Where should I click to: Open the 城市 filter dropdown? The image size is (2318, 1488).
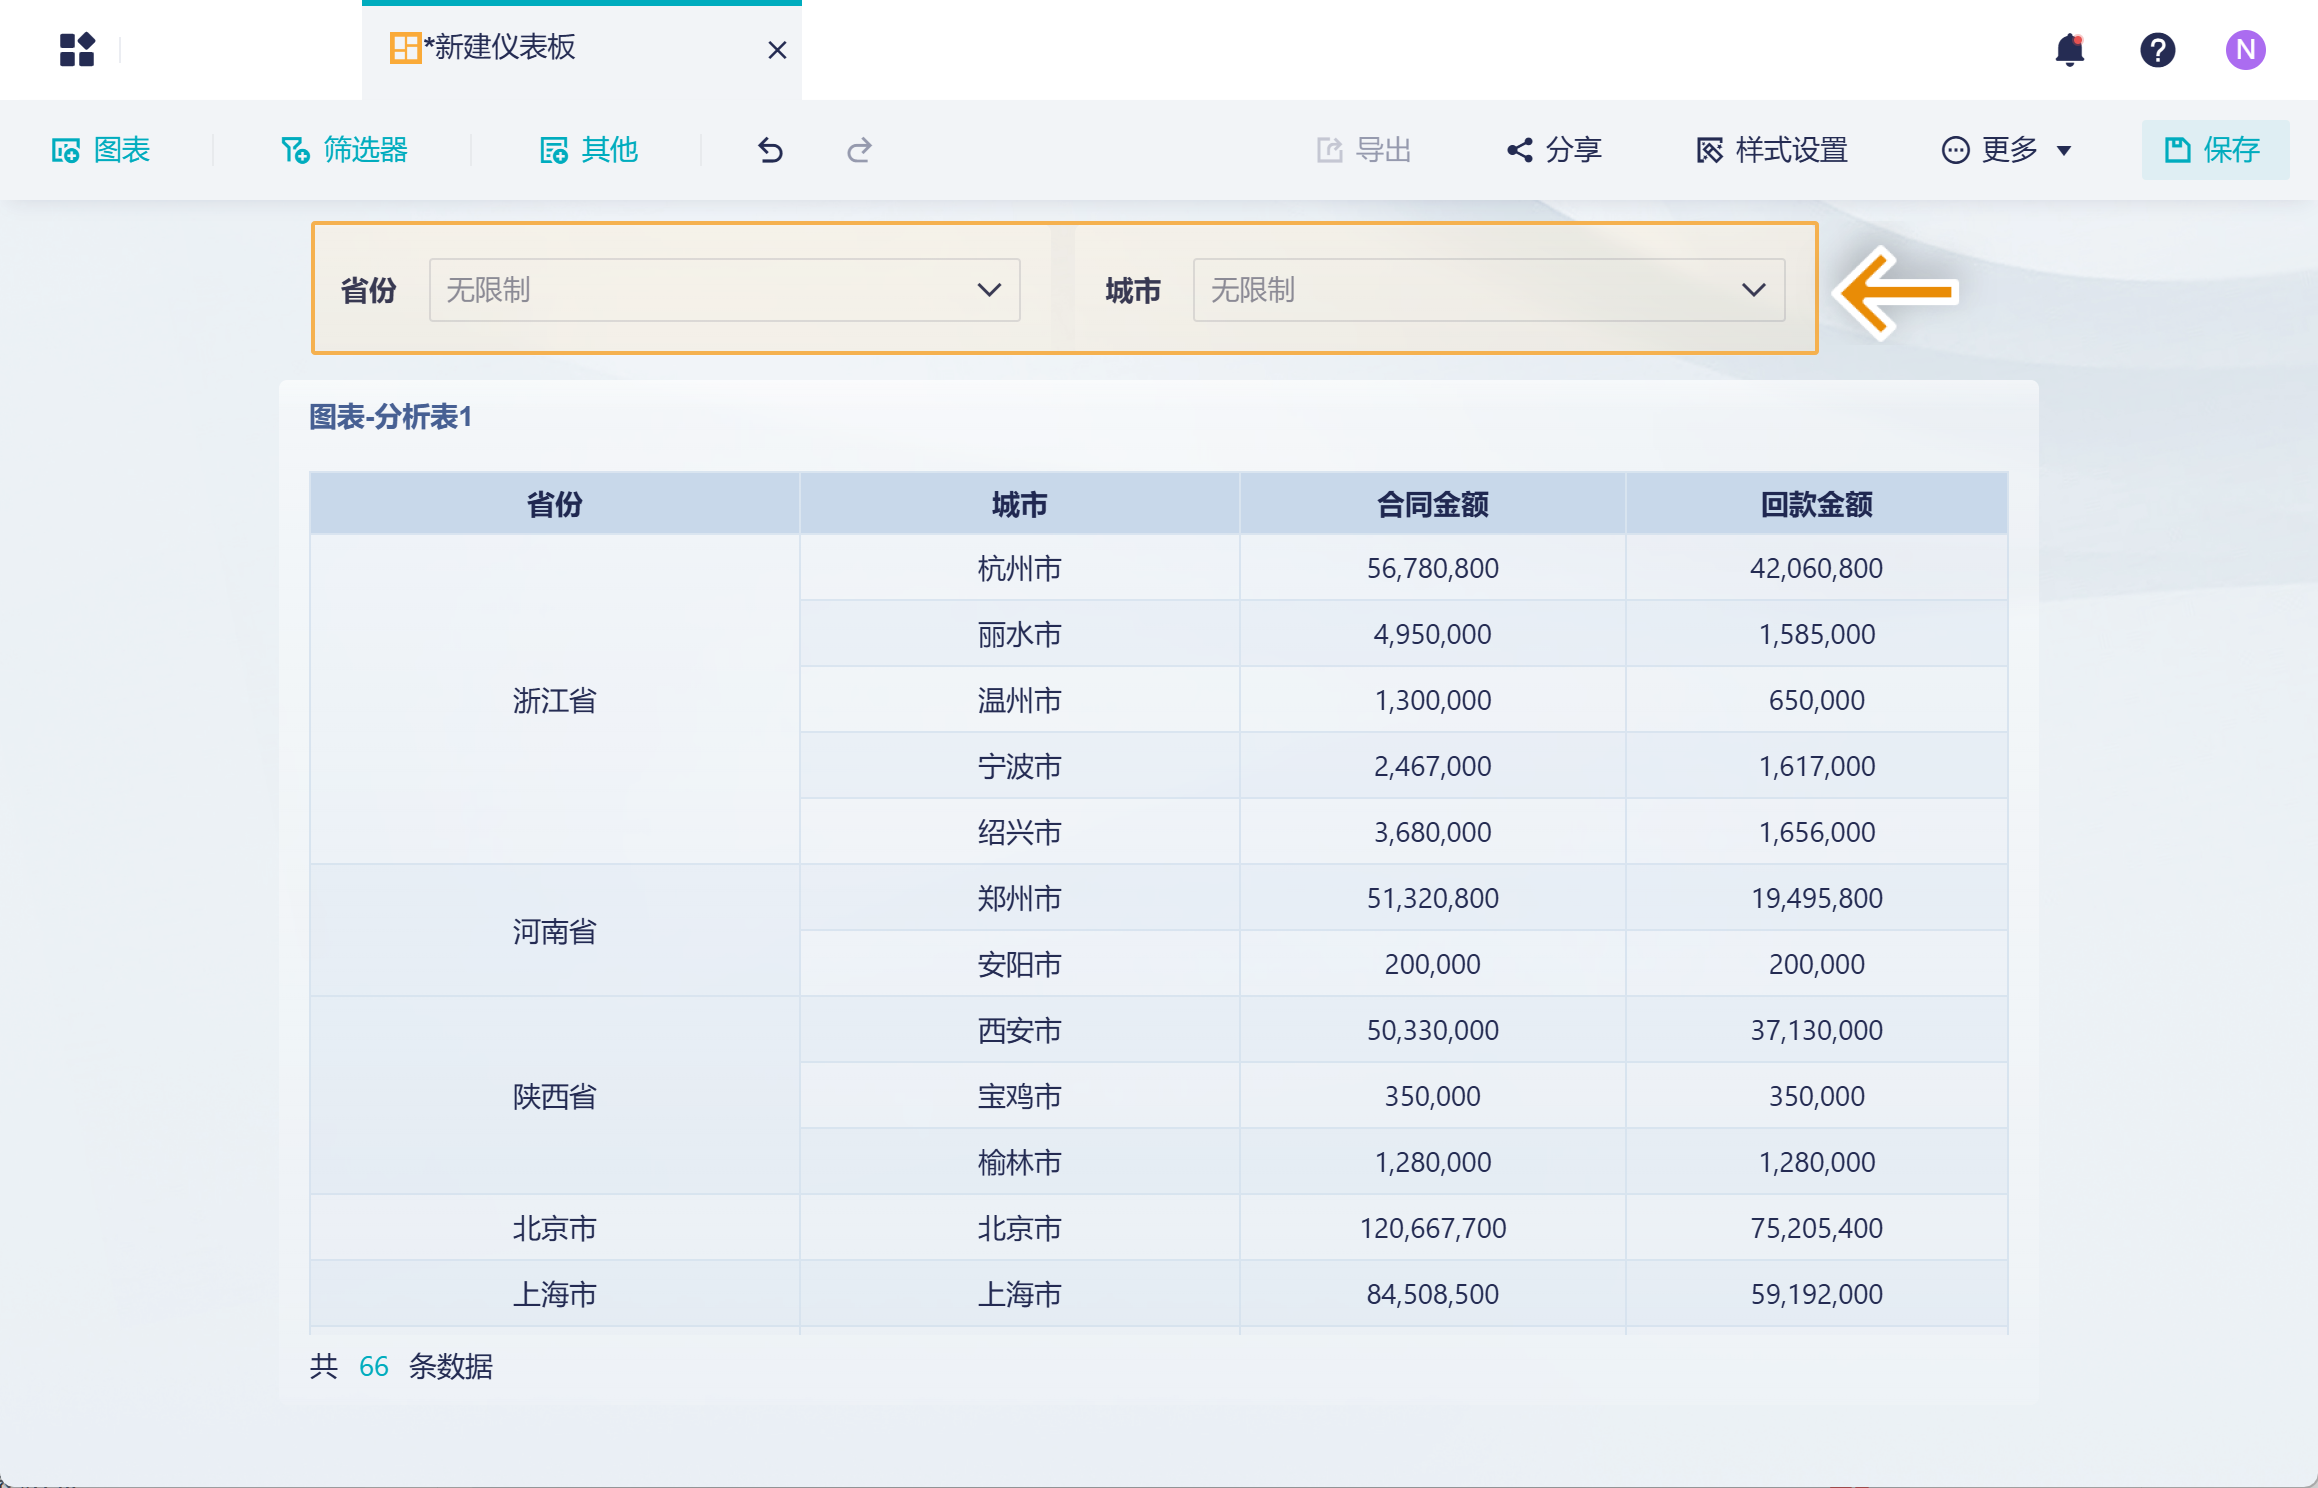(1489, 290)
